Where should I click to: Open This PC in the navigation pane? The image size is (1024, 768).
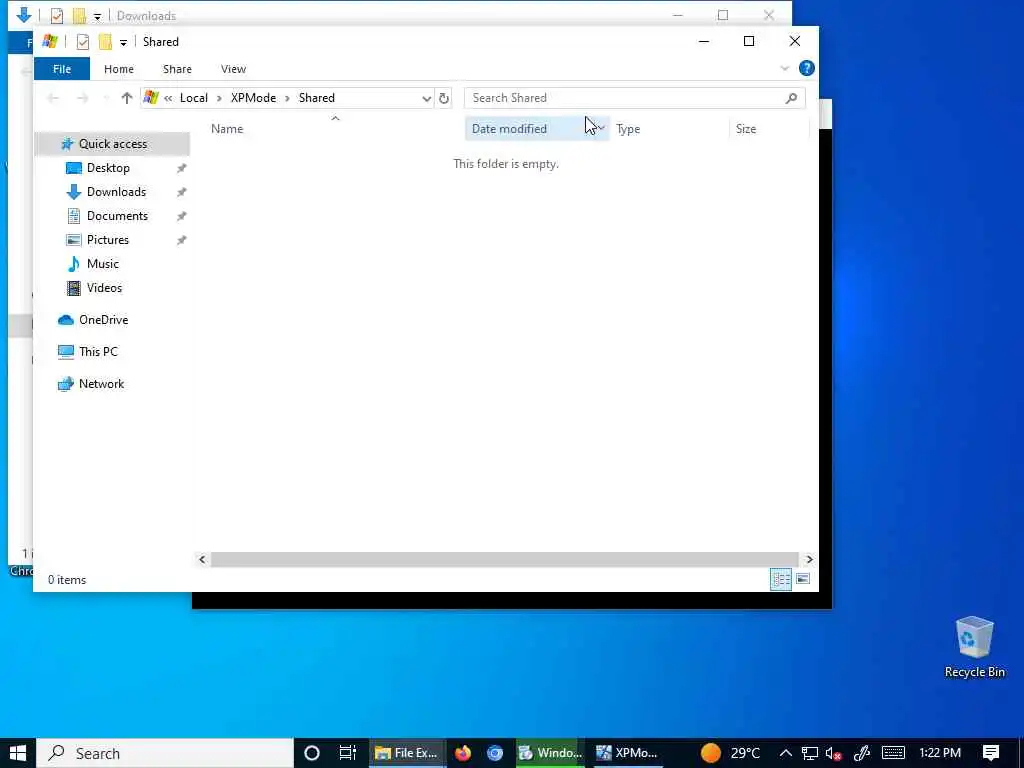(98, 352)
